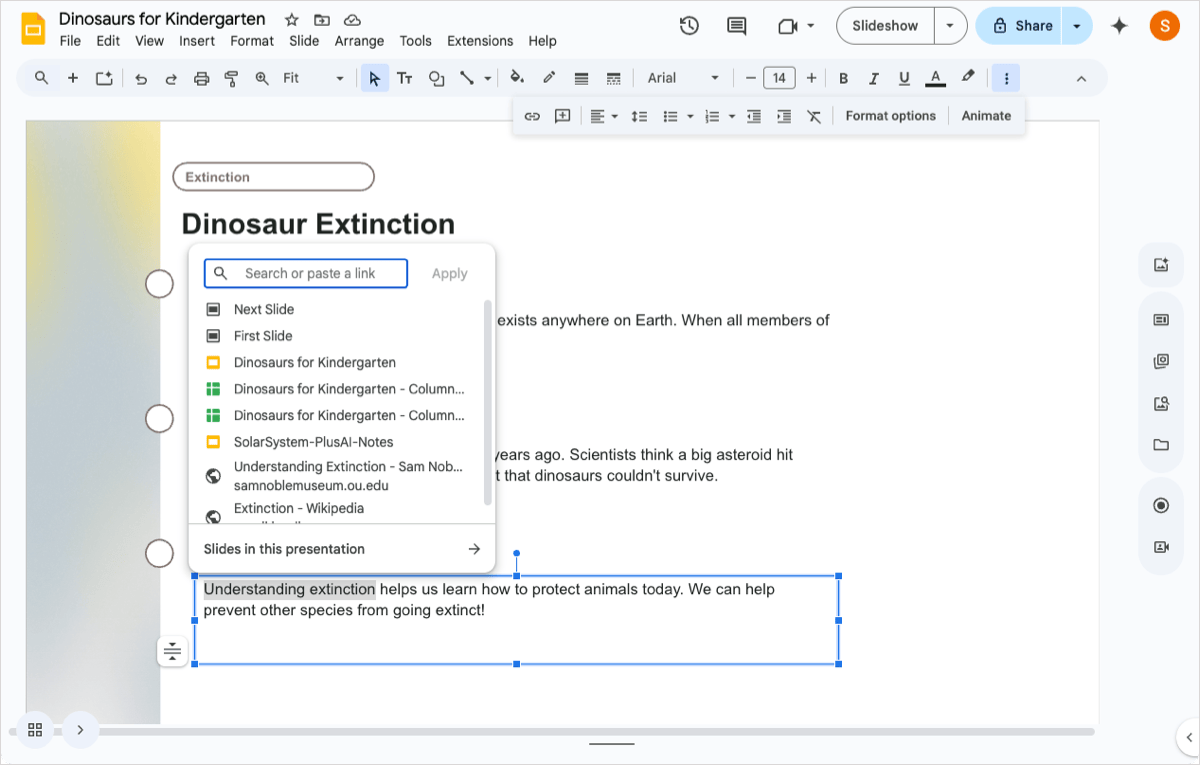Screen dimensions: 1200x765
Task: Click the Animate button
Action: click(x=986, y=116)
